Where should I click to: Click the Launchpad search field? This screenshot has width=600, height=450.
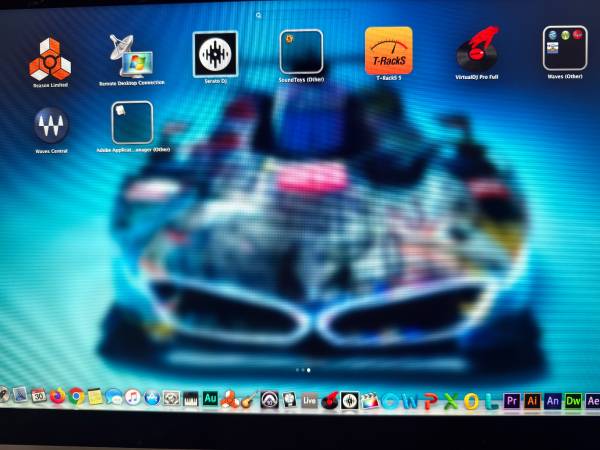coord(300,16)
